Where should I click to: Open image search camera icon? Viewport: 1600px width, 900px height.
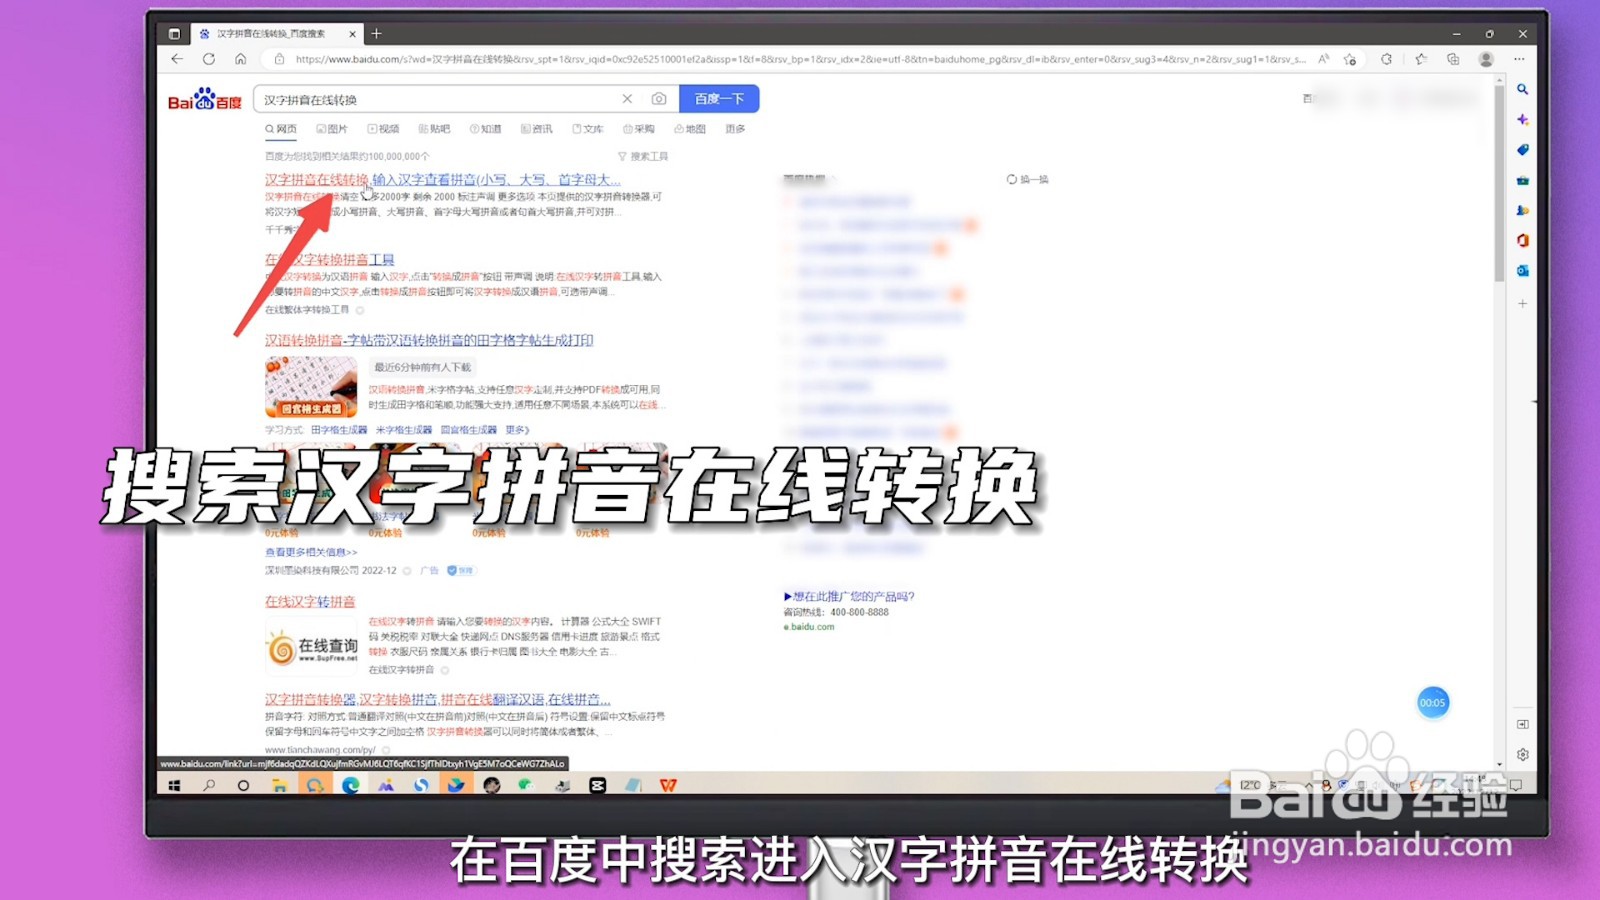[x=658, y=99]
